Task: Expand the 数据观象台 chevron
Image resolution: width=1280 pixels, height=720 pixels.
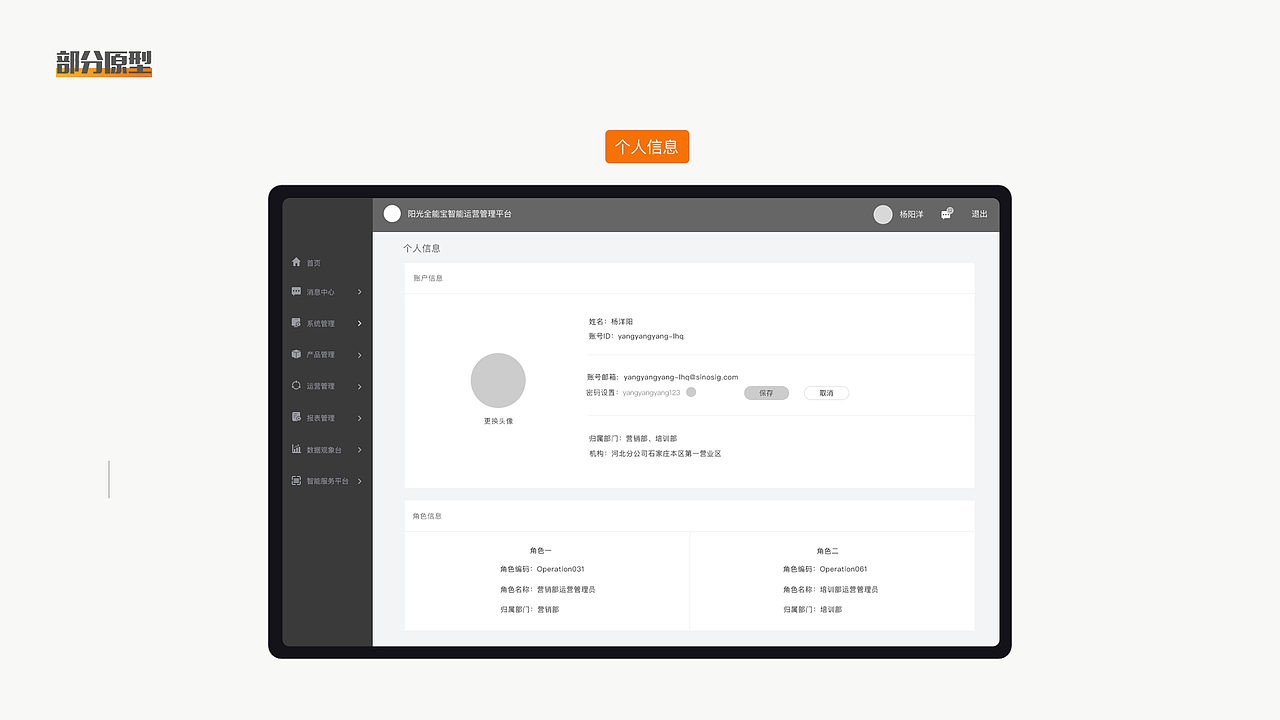Action: tap(360, 450)
